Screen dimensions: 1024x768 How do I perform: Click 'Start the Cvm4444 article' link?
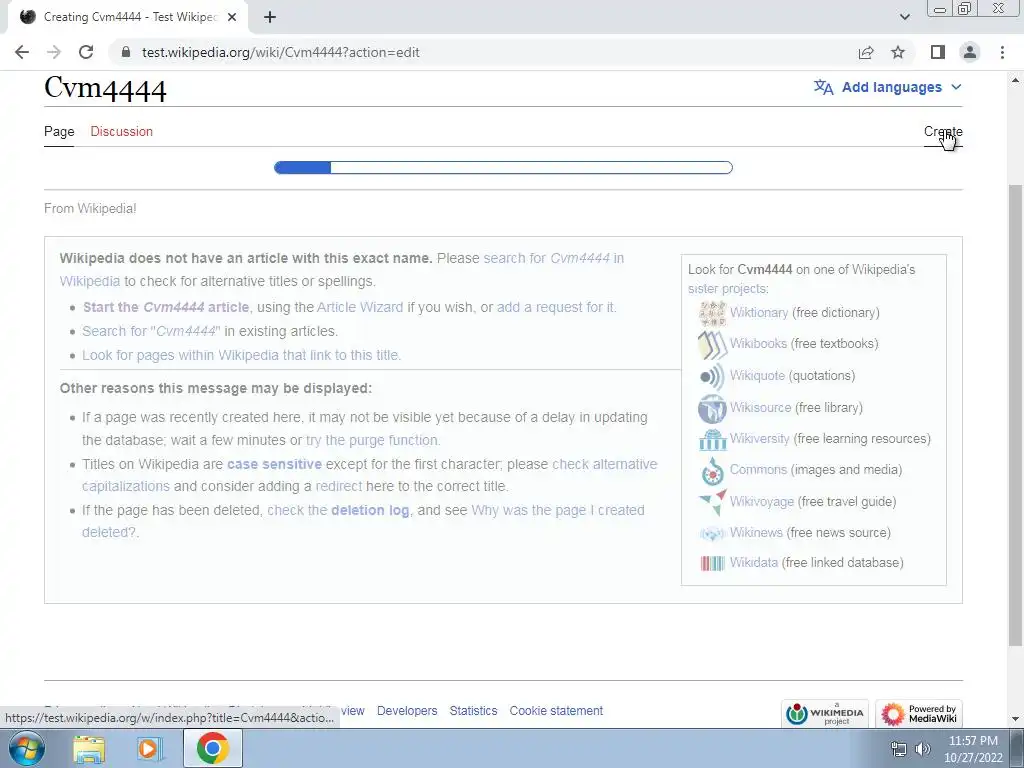click(x=166, y=308)
